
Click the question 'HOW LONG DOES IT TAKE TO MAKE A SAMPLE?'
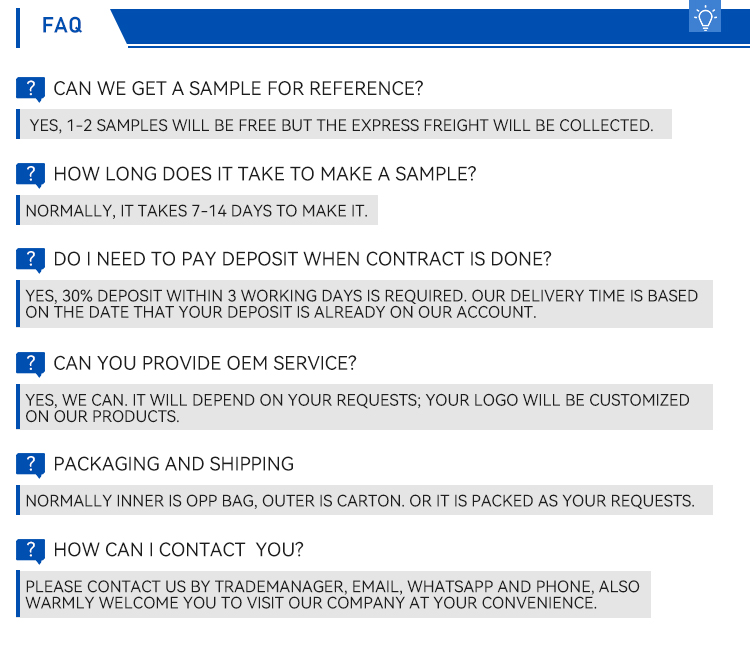point(265,174)
